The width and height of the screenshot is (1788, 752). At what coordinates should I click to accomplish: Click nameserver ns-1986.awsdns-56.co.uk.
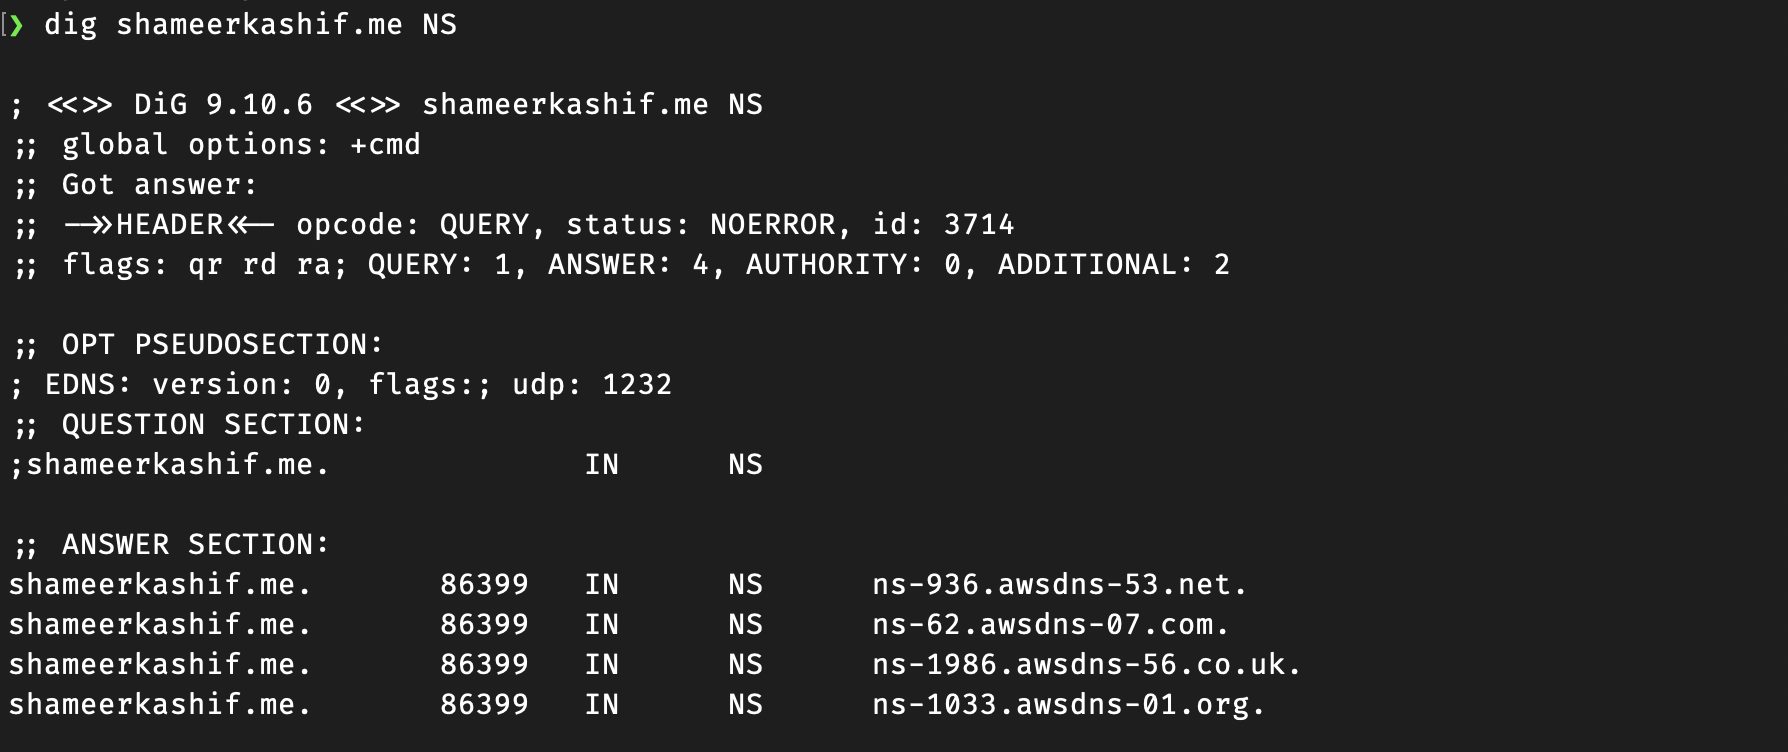coord(1087,665)
